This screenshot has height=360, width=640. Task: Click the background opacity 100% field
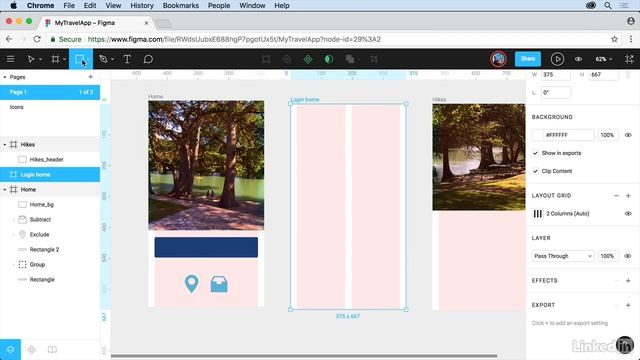pyautogui.click(x=607, y=135)
